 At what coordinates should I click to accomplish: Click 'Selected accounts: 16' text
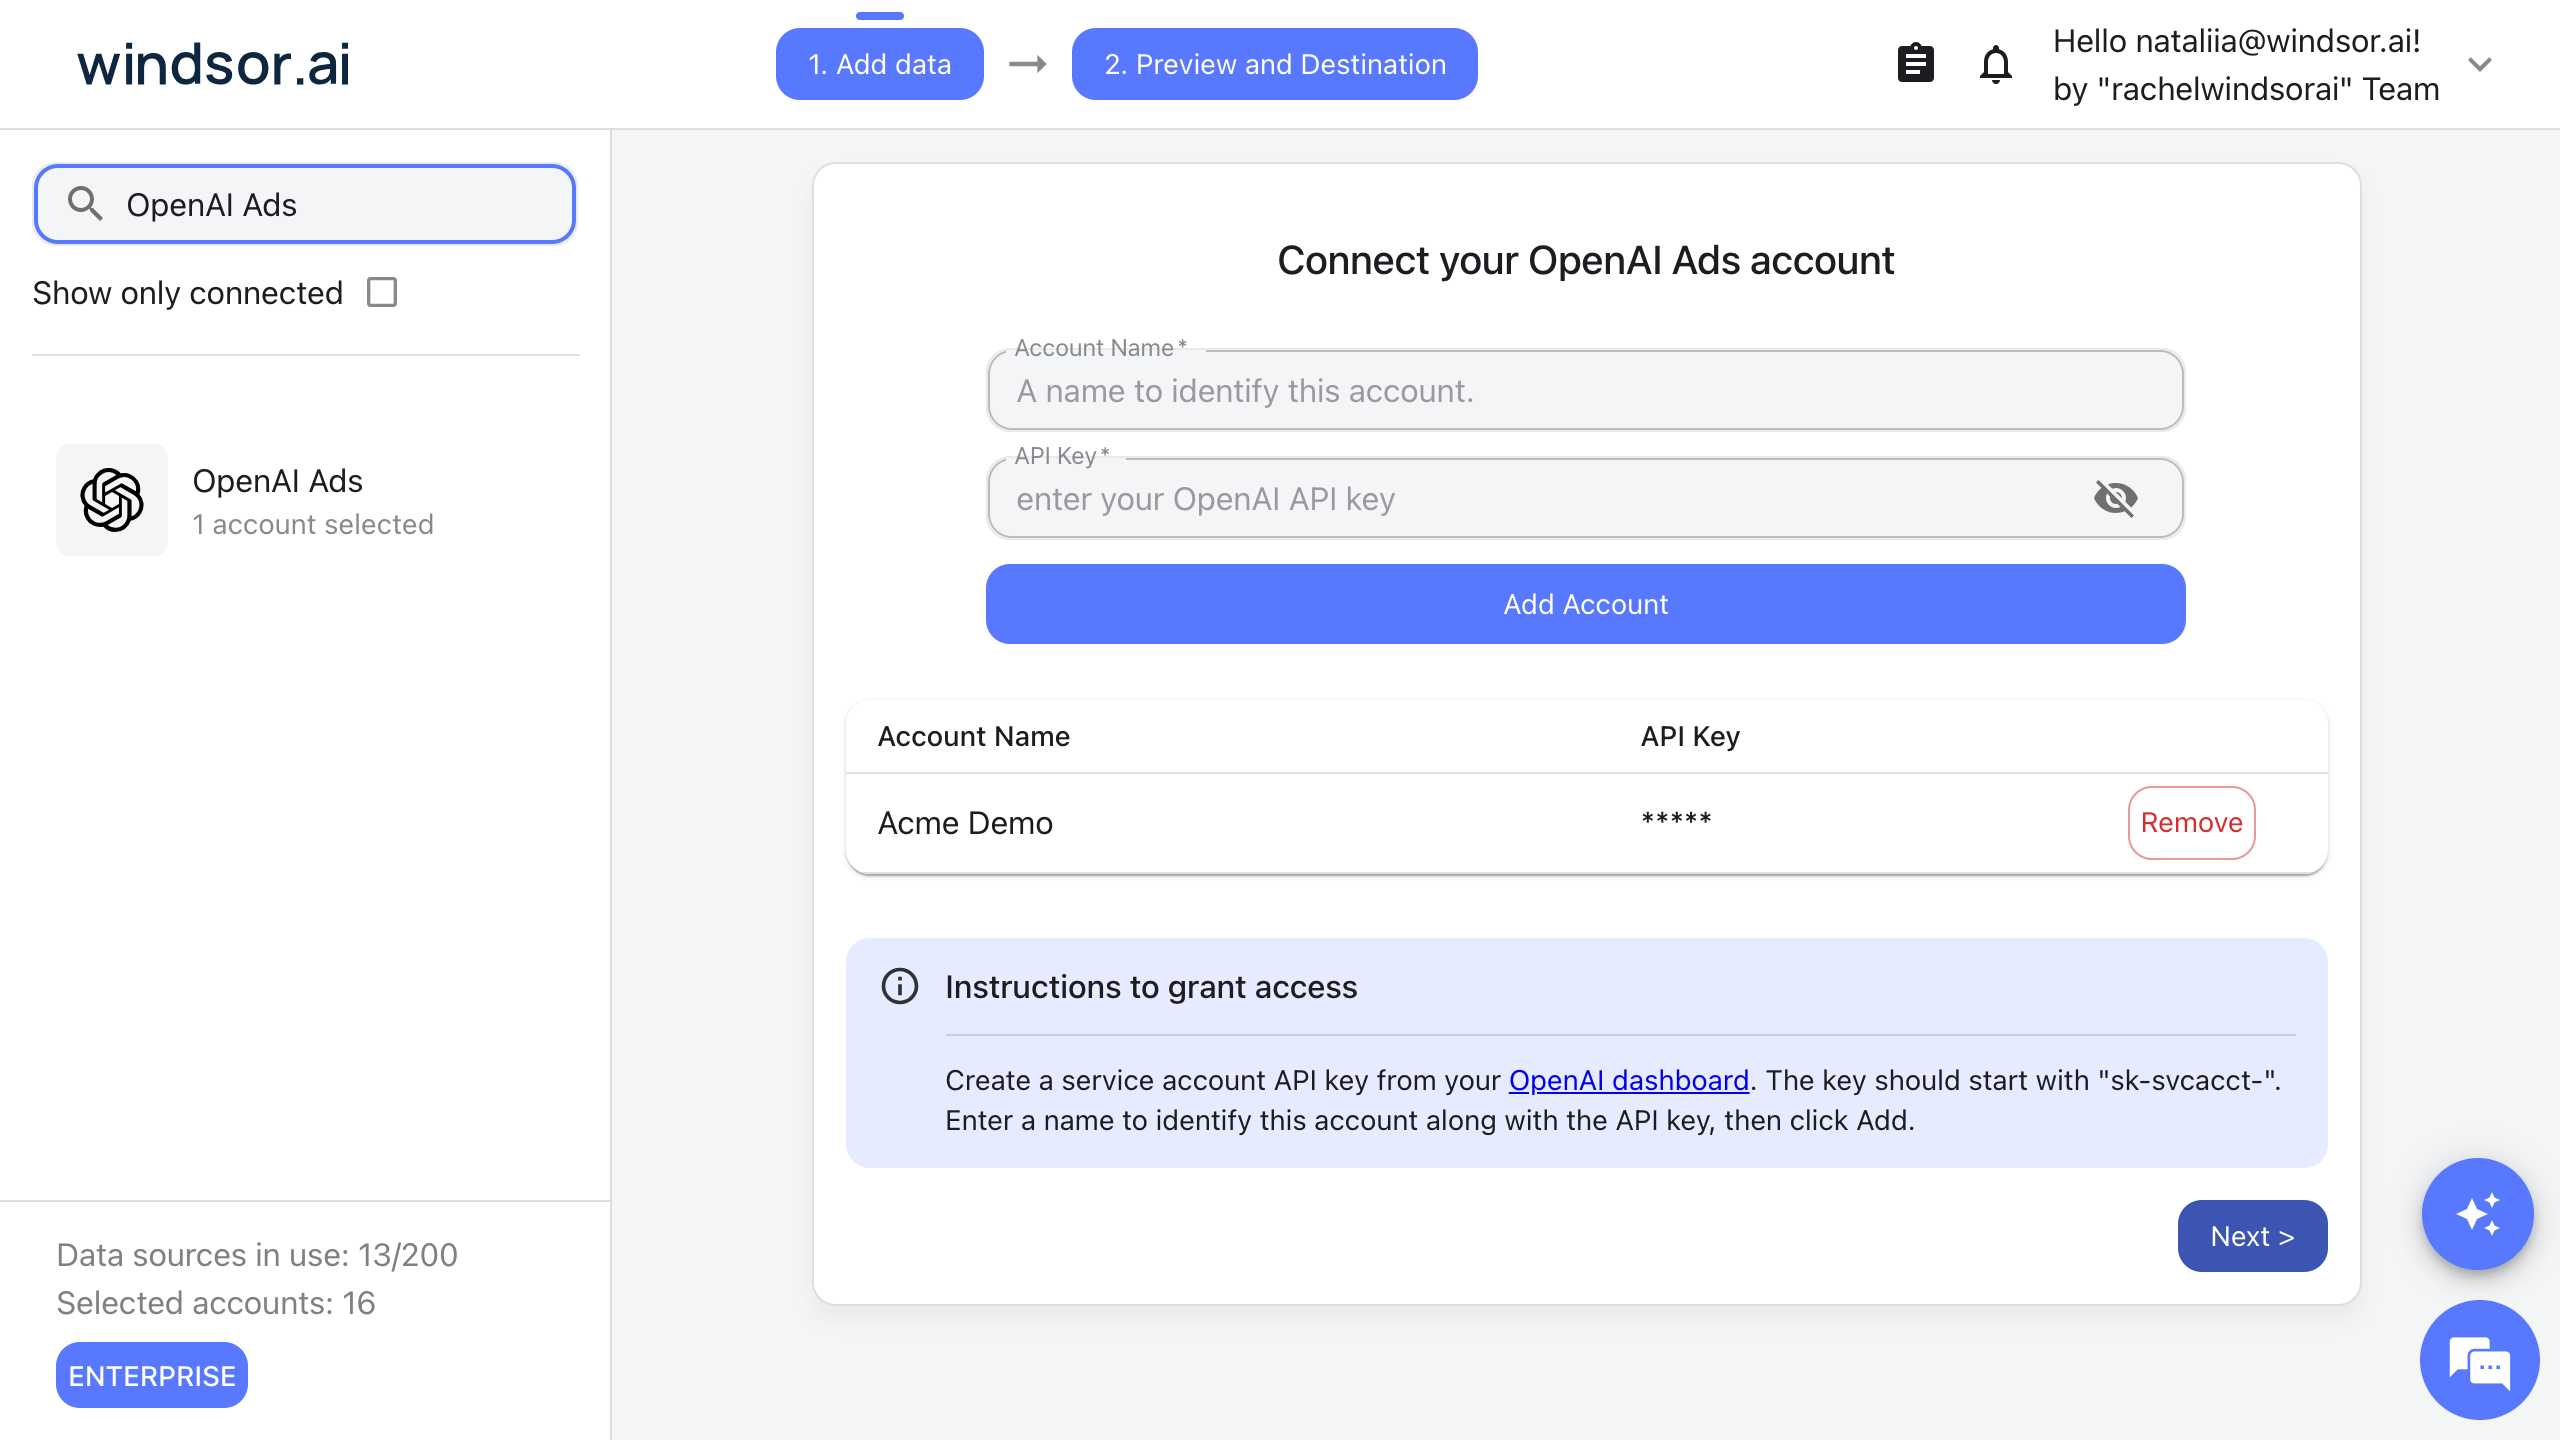click(216, 1303)
